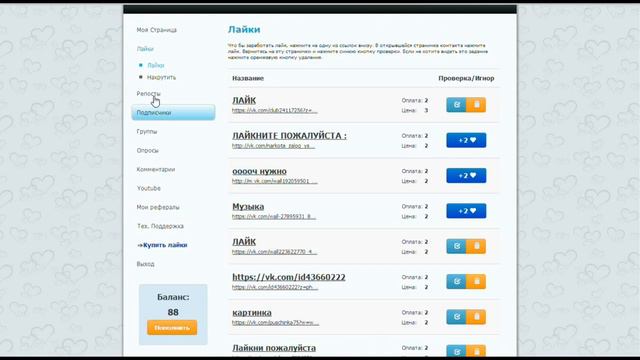Go to the Комментарии section
Screen dimensions: 640x360
click(x=156, y=169)
